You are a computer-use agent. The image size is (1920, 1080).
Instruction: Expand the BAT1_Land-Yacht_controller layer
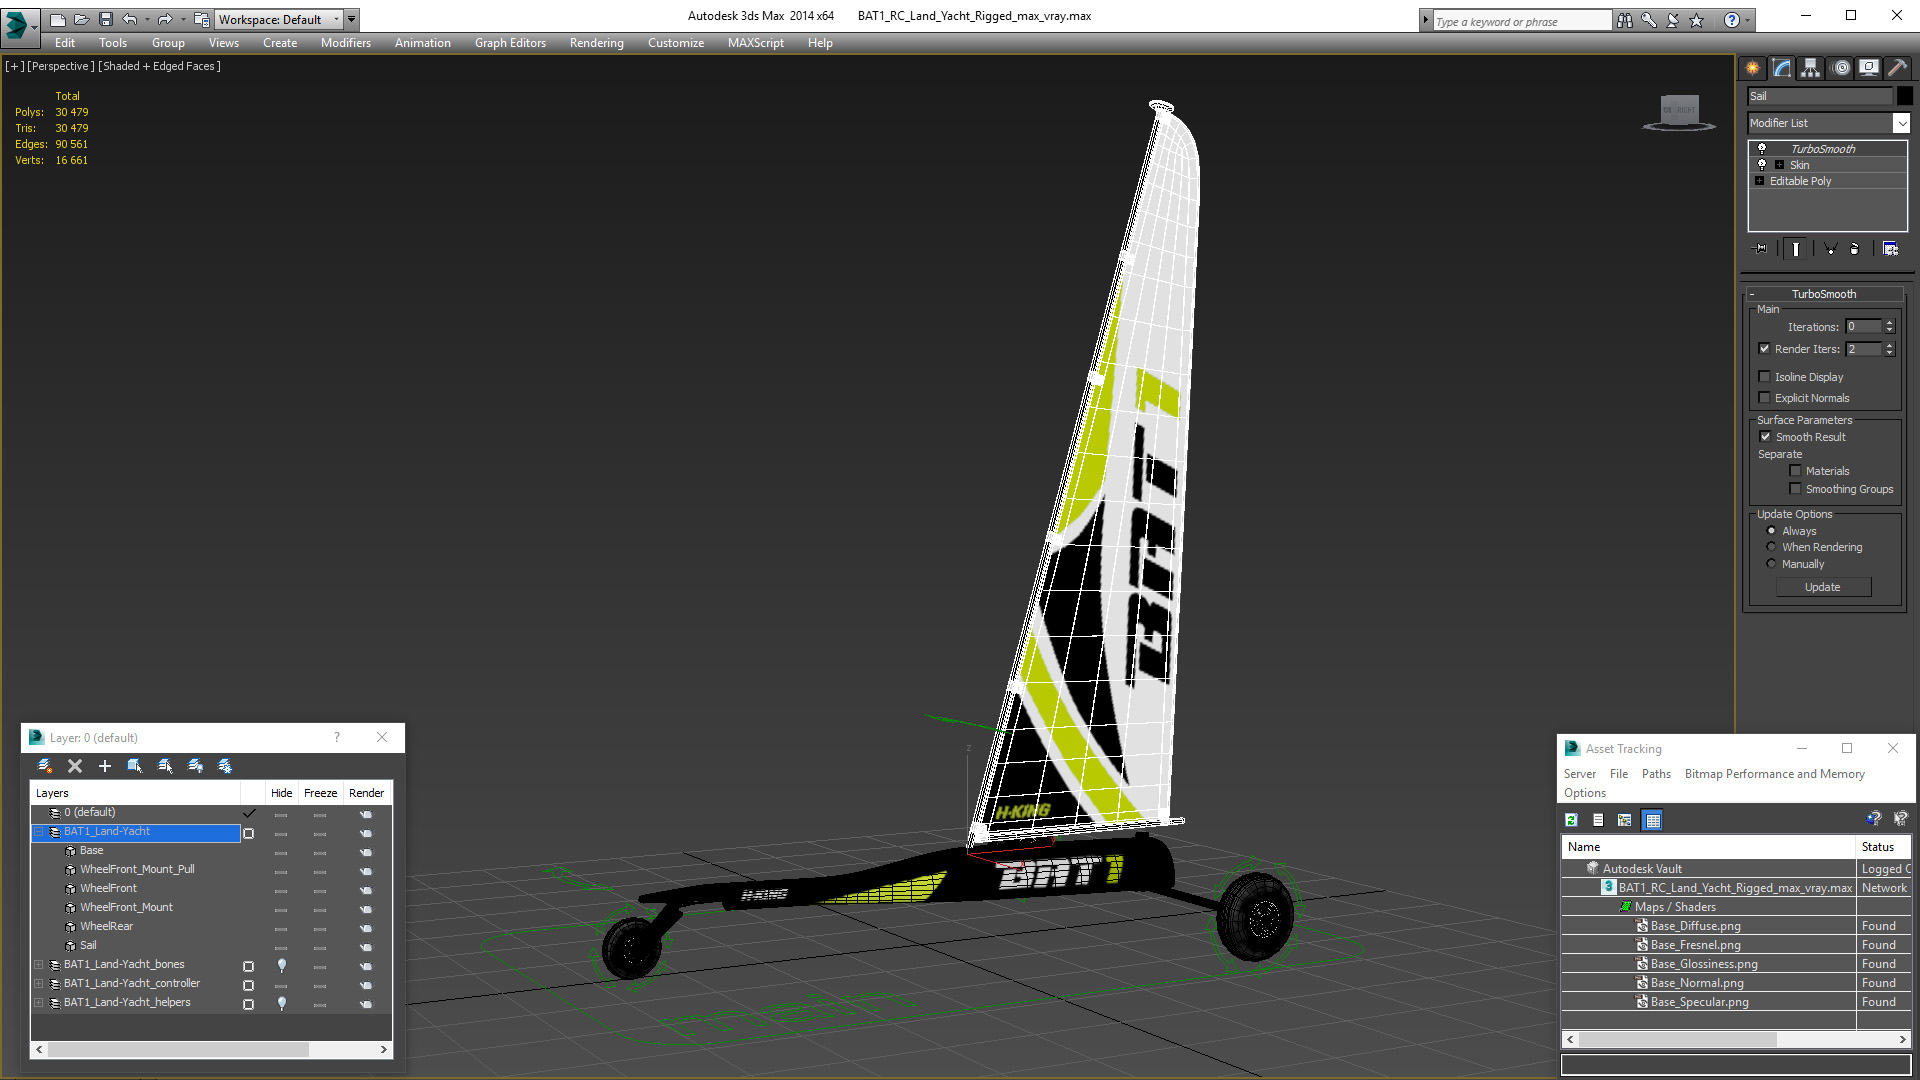[x=39, y=984]
